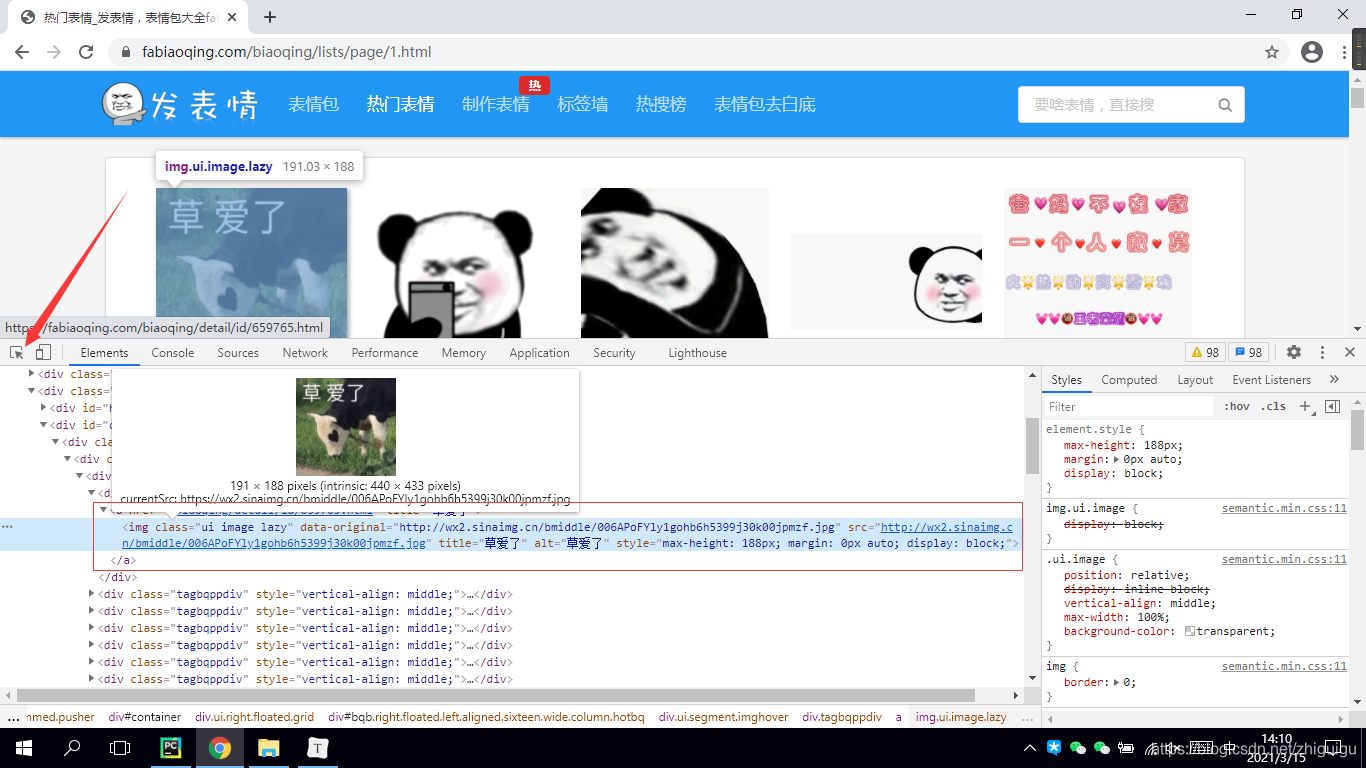Viewport: 1366px width, 768px height.
Task: Open Windows taskbar search
Action: 72,748
